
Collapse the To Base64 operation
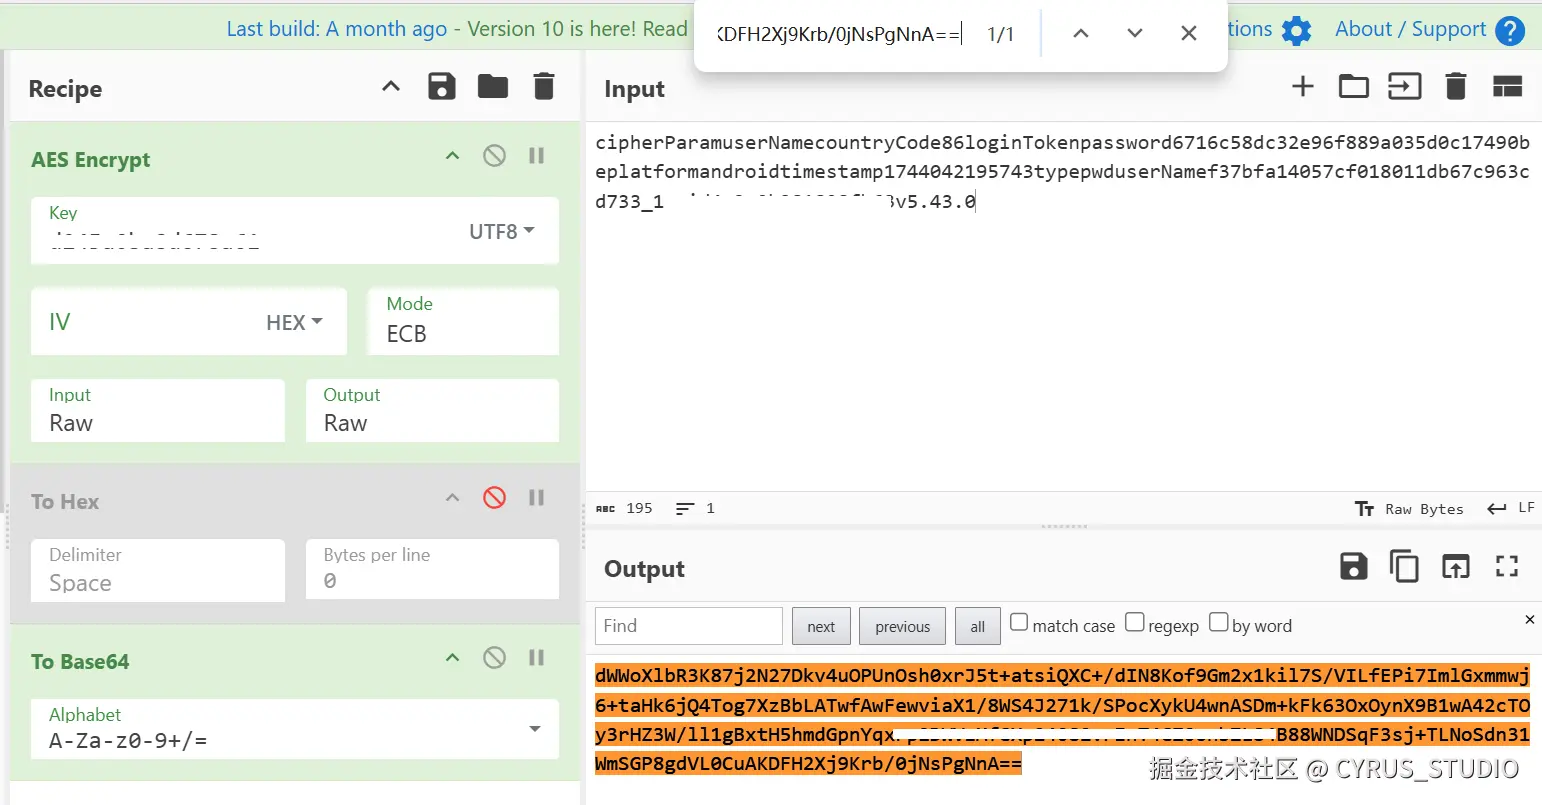pyautogui.click(x=452, y=657)
